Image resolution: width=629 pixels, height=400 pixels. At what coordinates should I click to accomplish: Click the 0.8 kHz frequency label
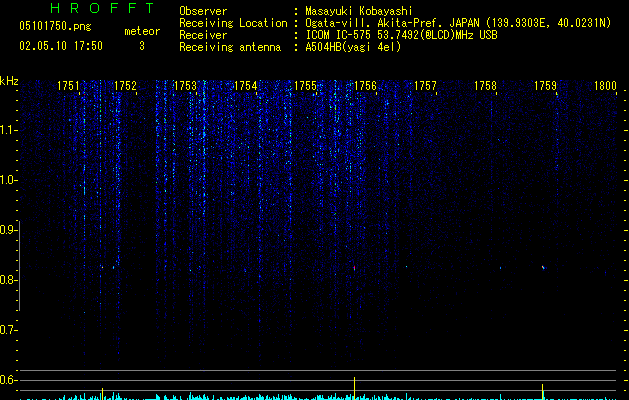[8, 280]
